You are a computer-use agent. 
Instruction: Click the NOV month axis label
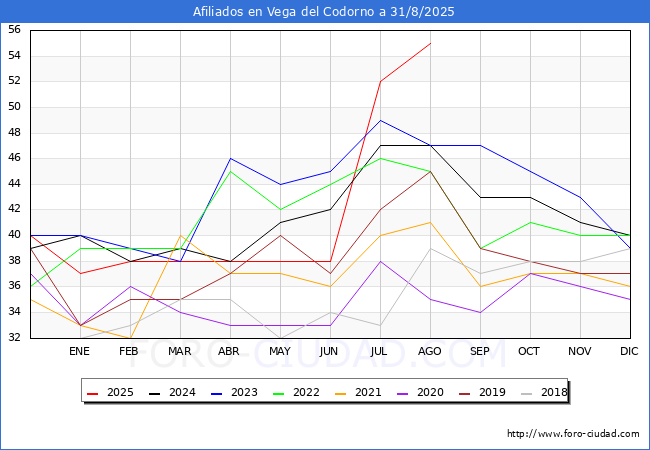click(580, 352)
